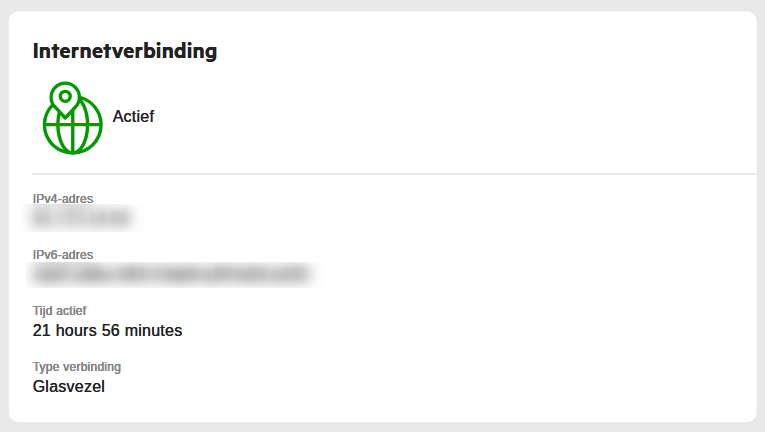The height and width of the screenshot is (432, 765).
Task: Click the gray margin right of the card
Action: click(760, 216)
